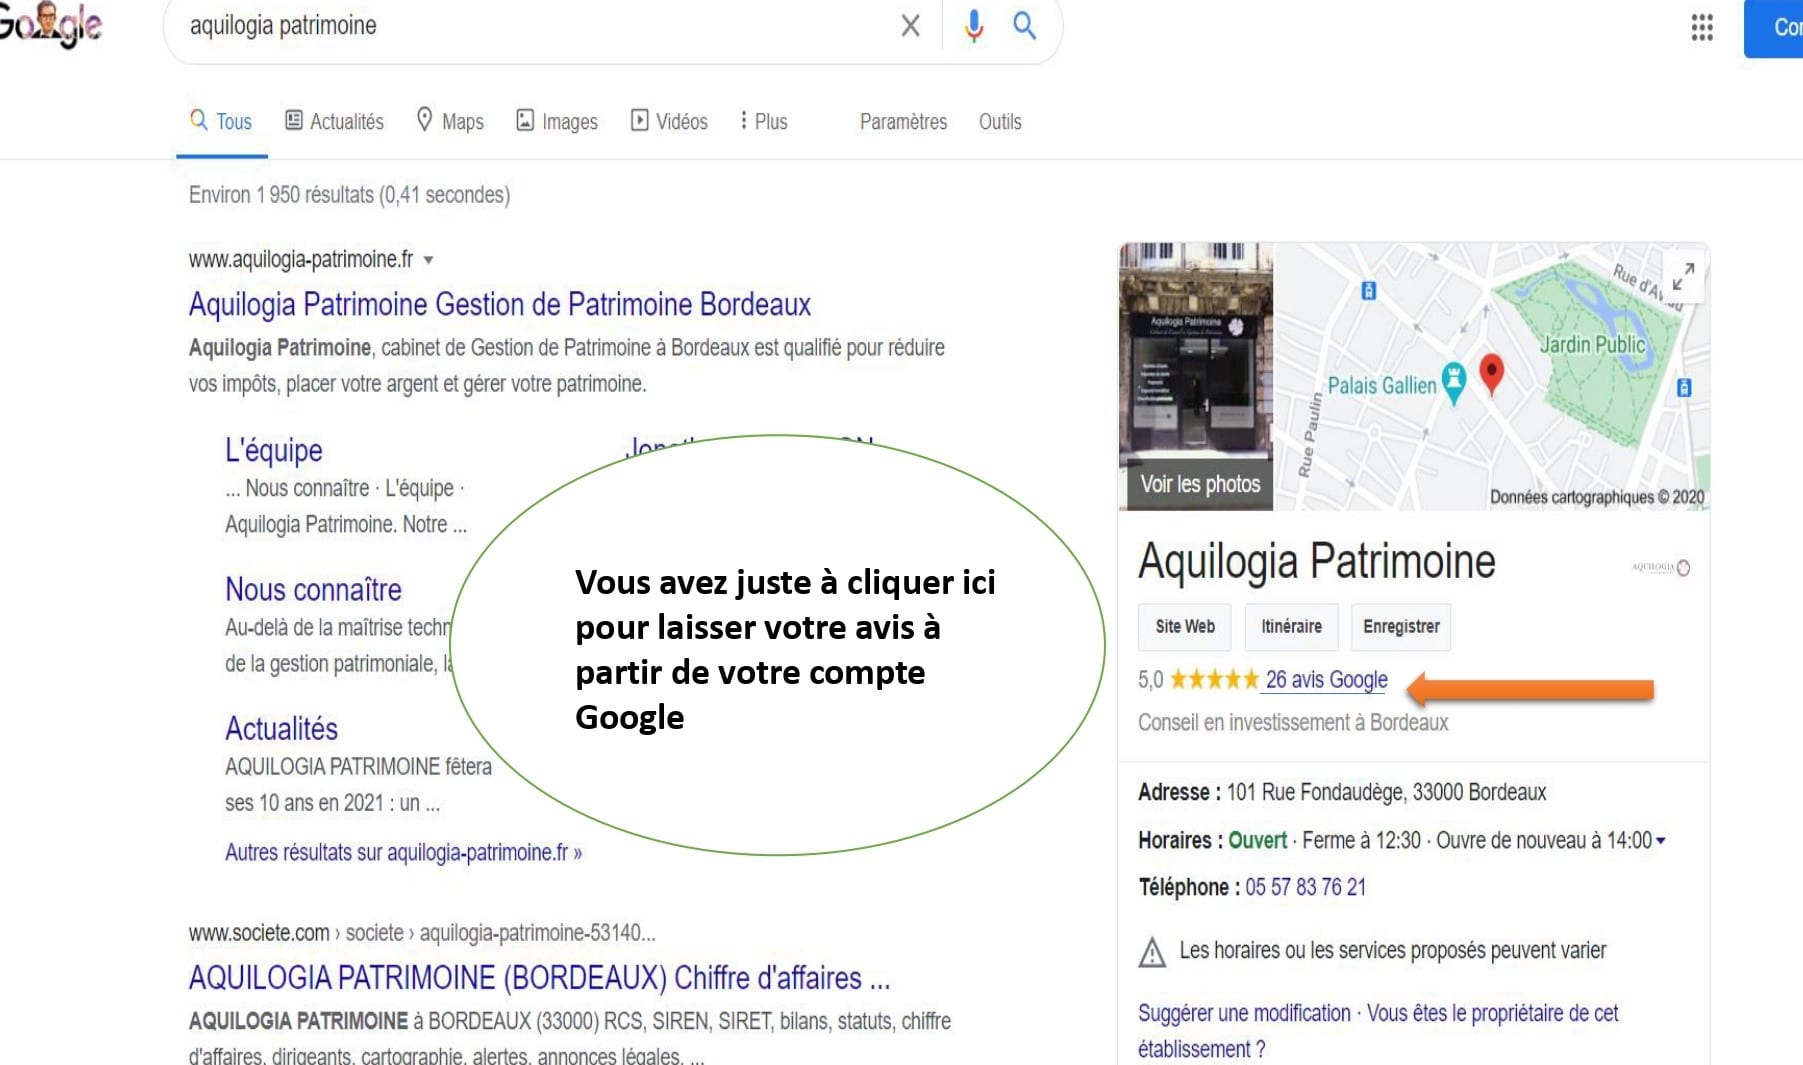This screenshot has height=1065, width=1803.
Task: Click the Enregistrer button
Action: coord(1401,626)
